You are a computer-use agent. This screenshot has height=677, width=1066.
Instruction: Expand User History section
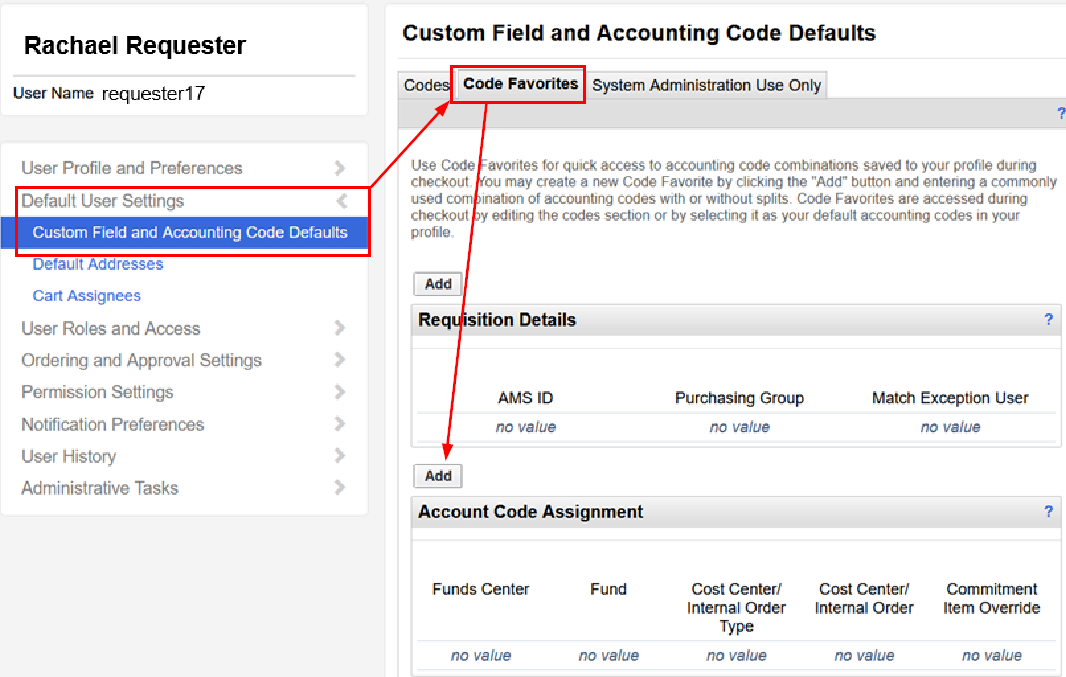pyautogui.click(x=340, y=456)
